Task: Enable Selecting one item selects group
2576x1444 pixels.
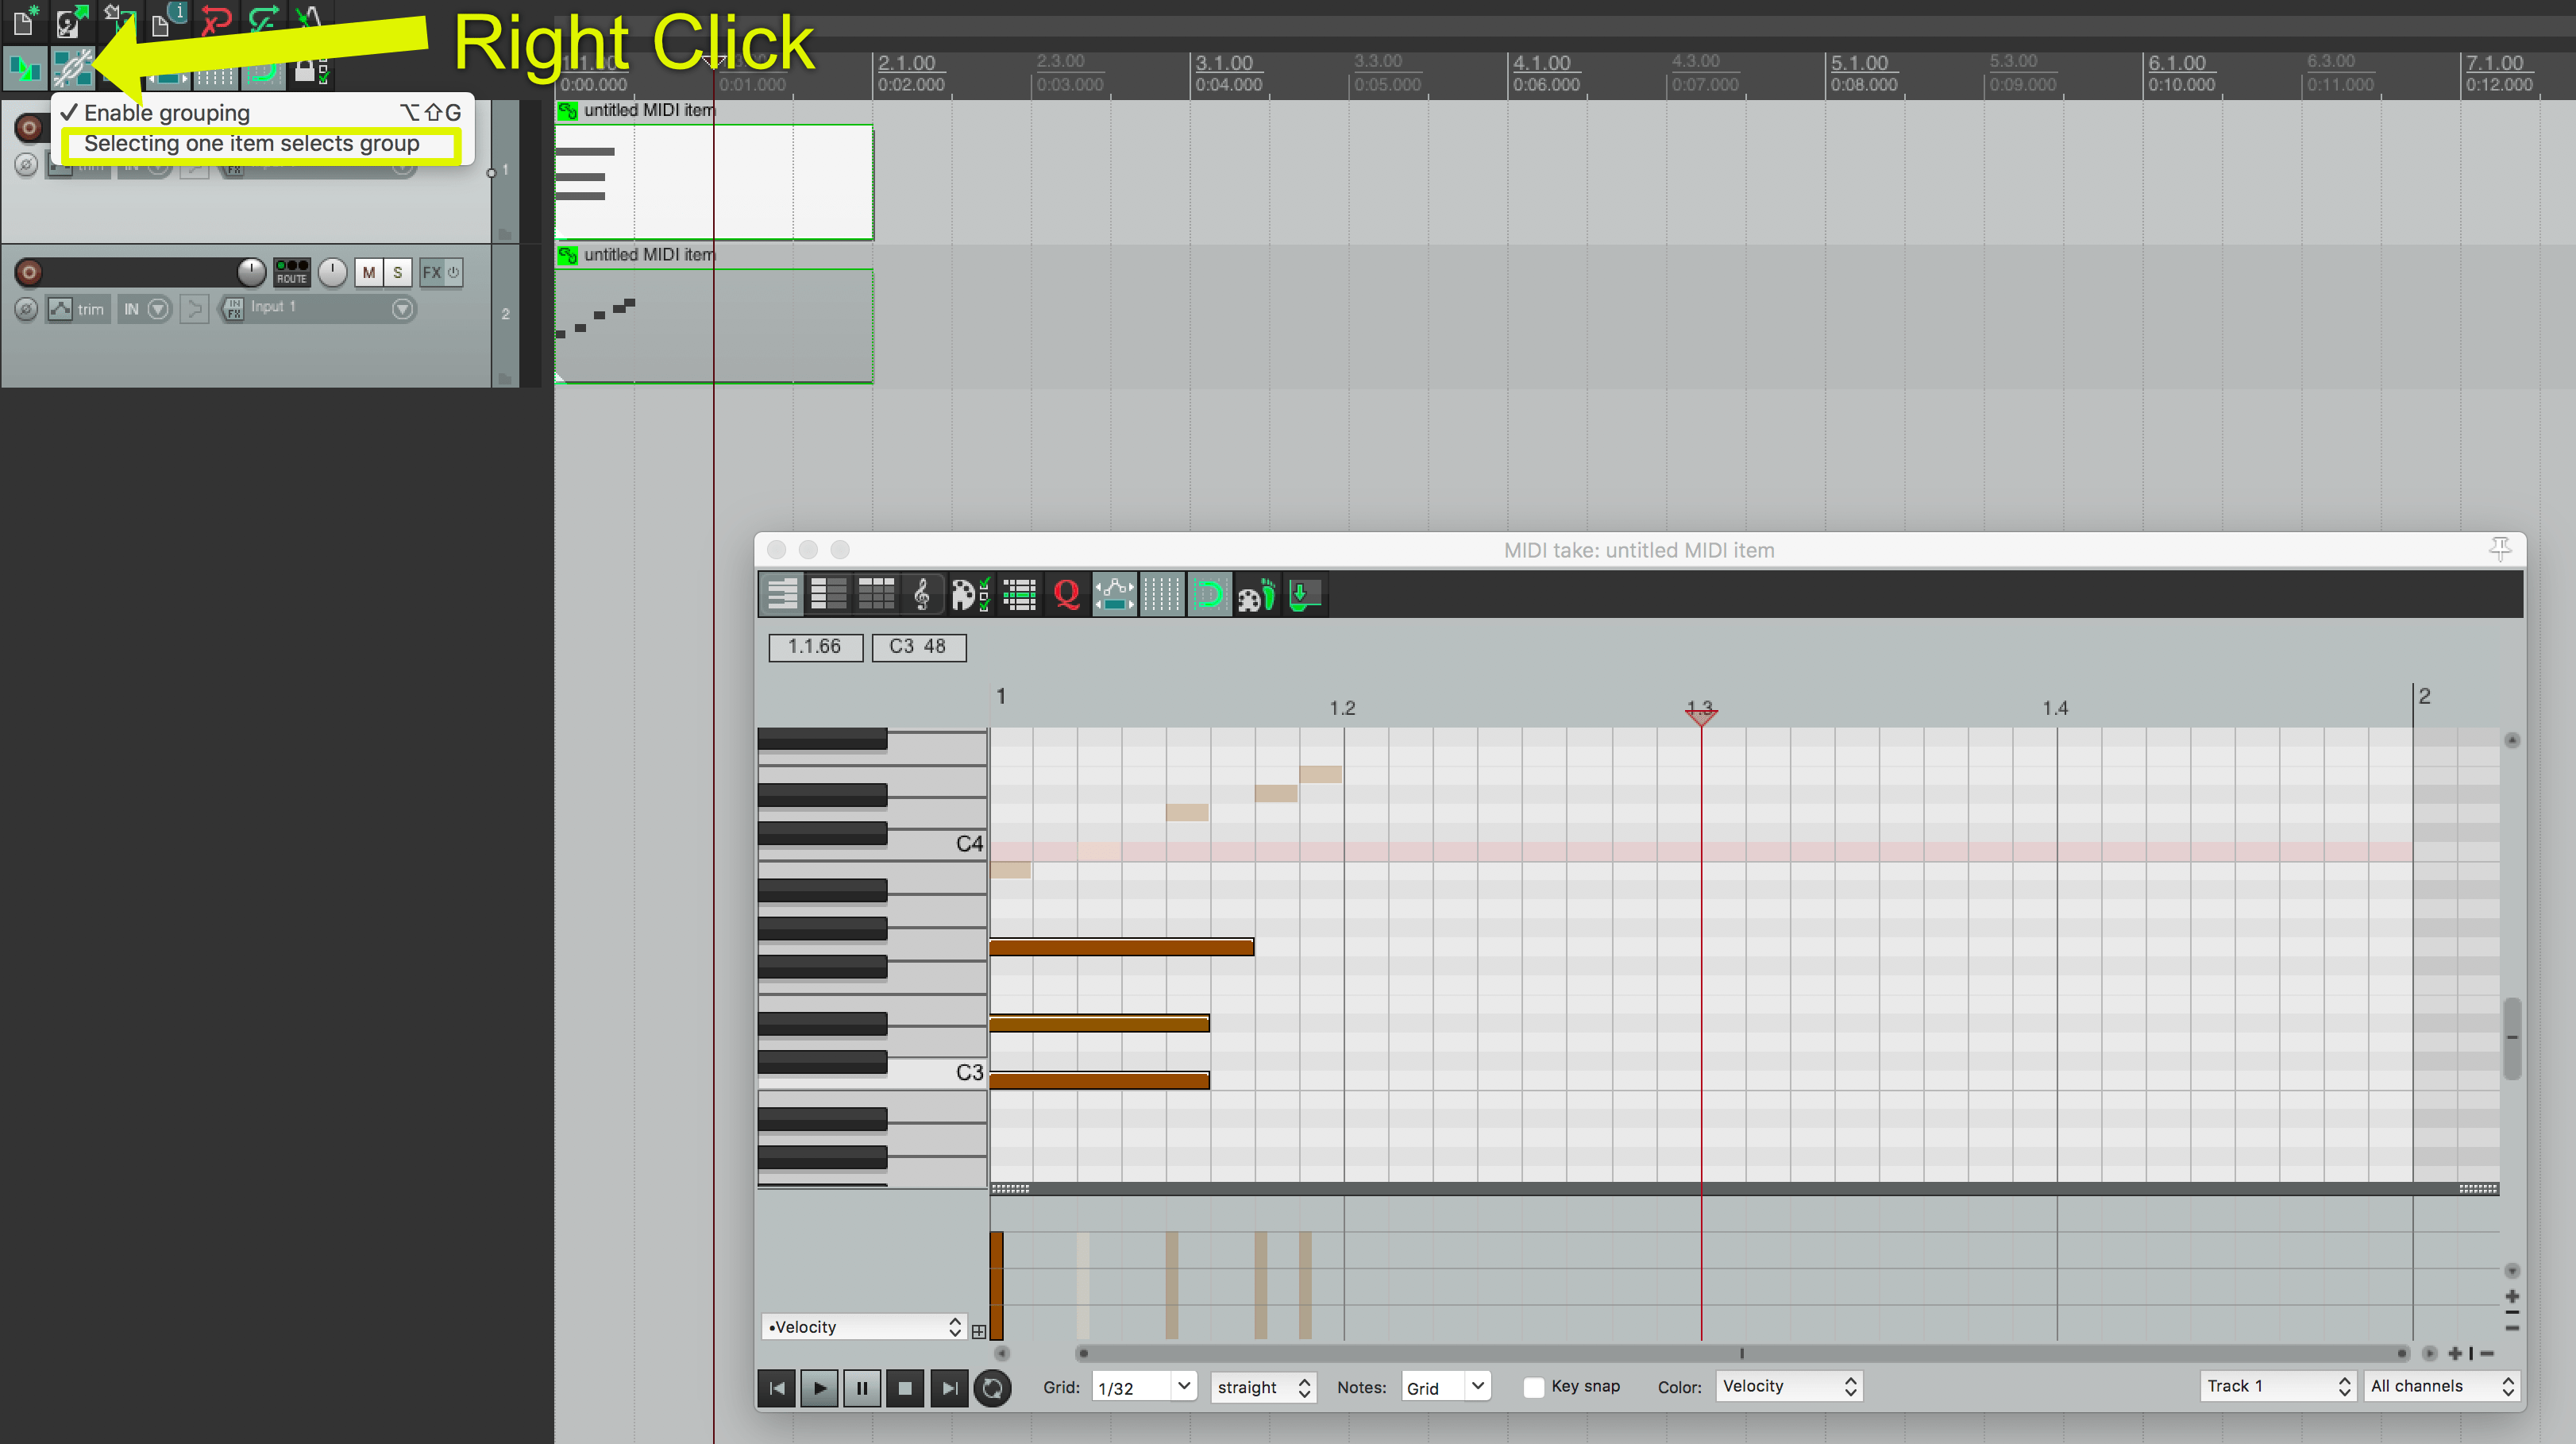Action: click(x=253, y=143)
